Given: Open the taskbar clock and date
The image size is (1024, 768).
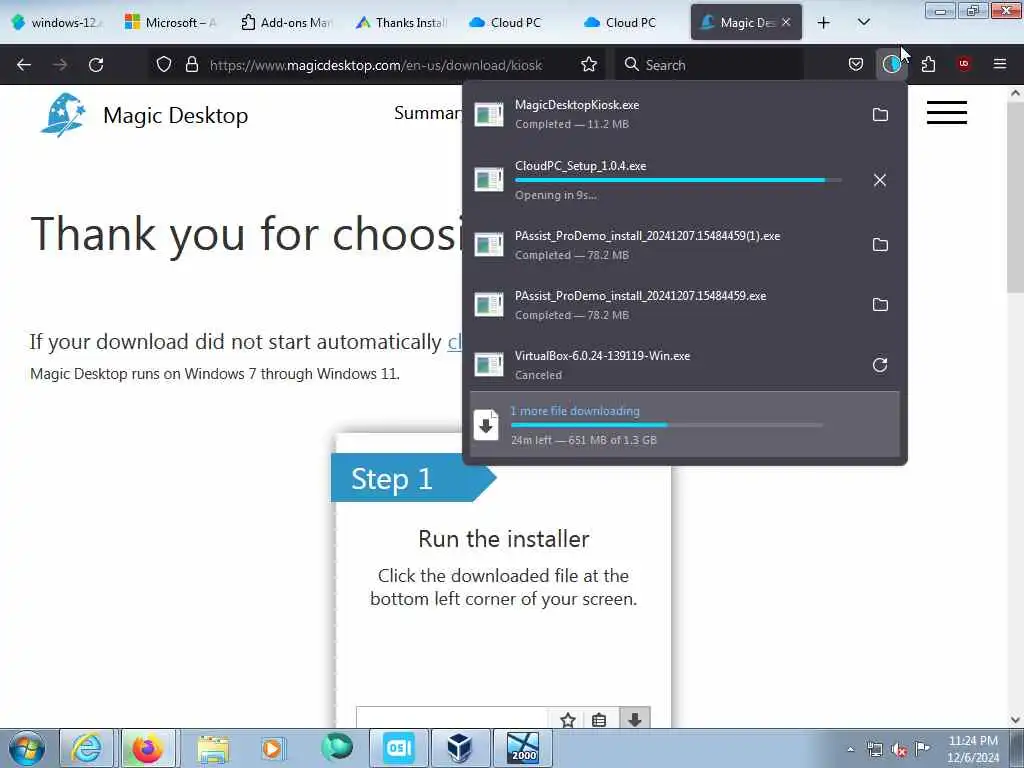Looking at the screenshot, I should pos(973,748).
